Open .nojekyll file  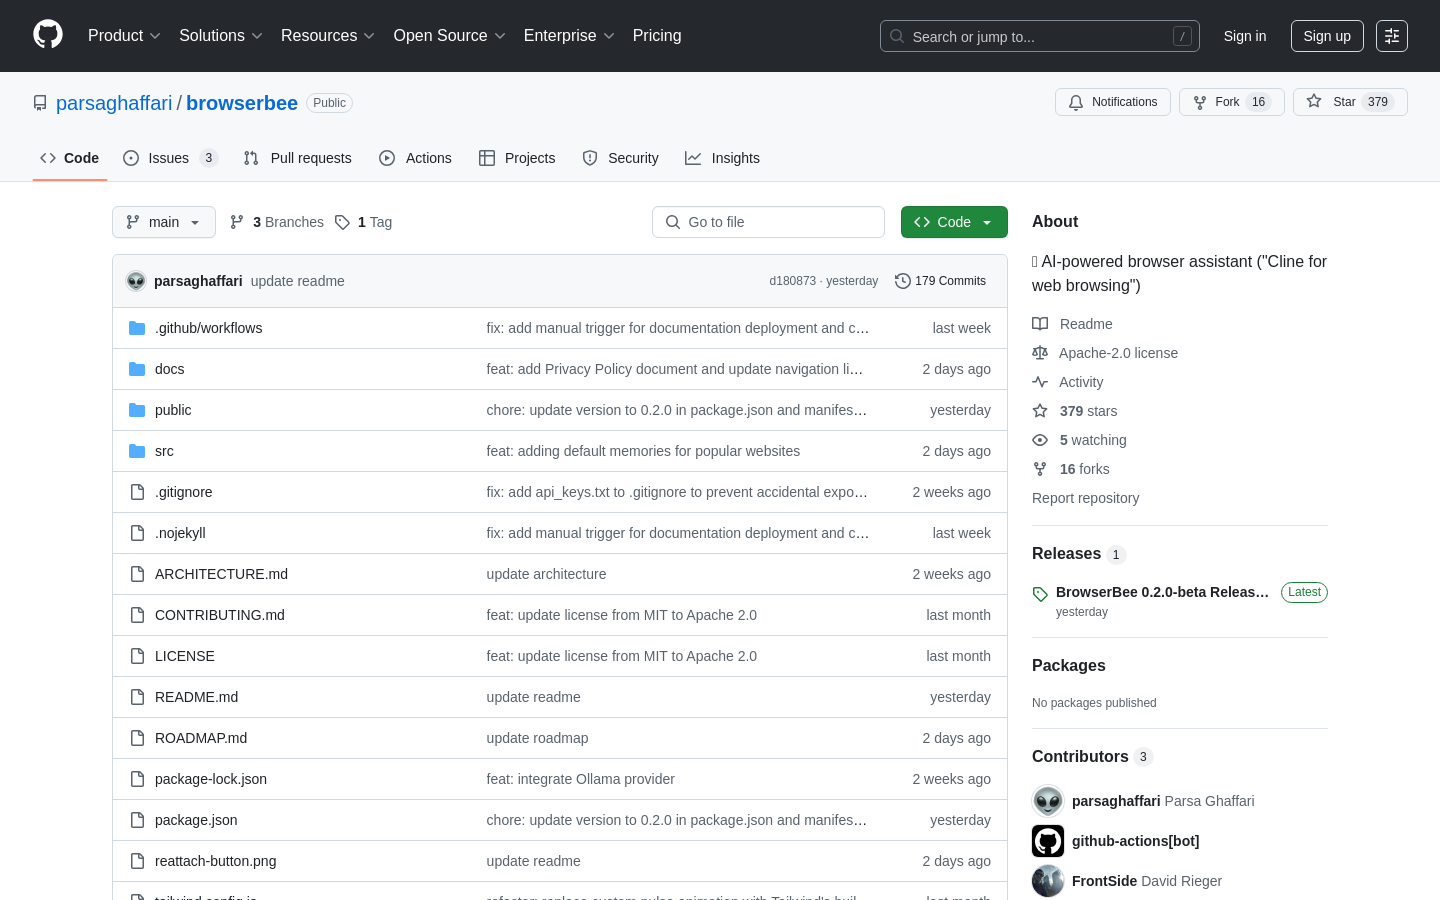180,533
